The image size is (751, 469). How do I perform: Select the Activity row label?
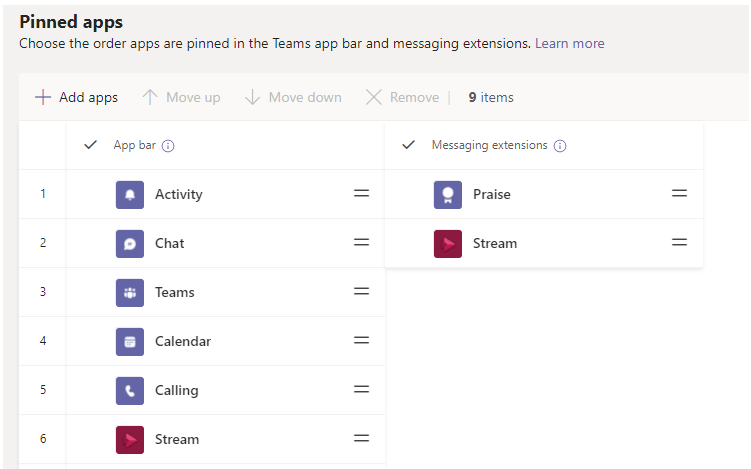179,194
